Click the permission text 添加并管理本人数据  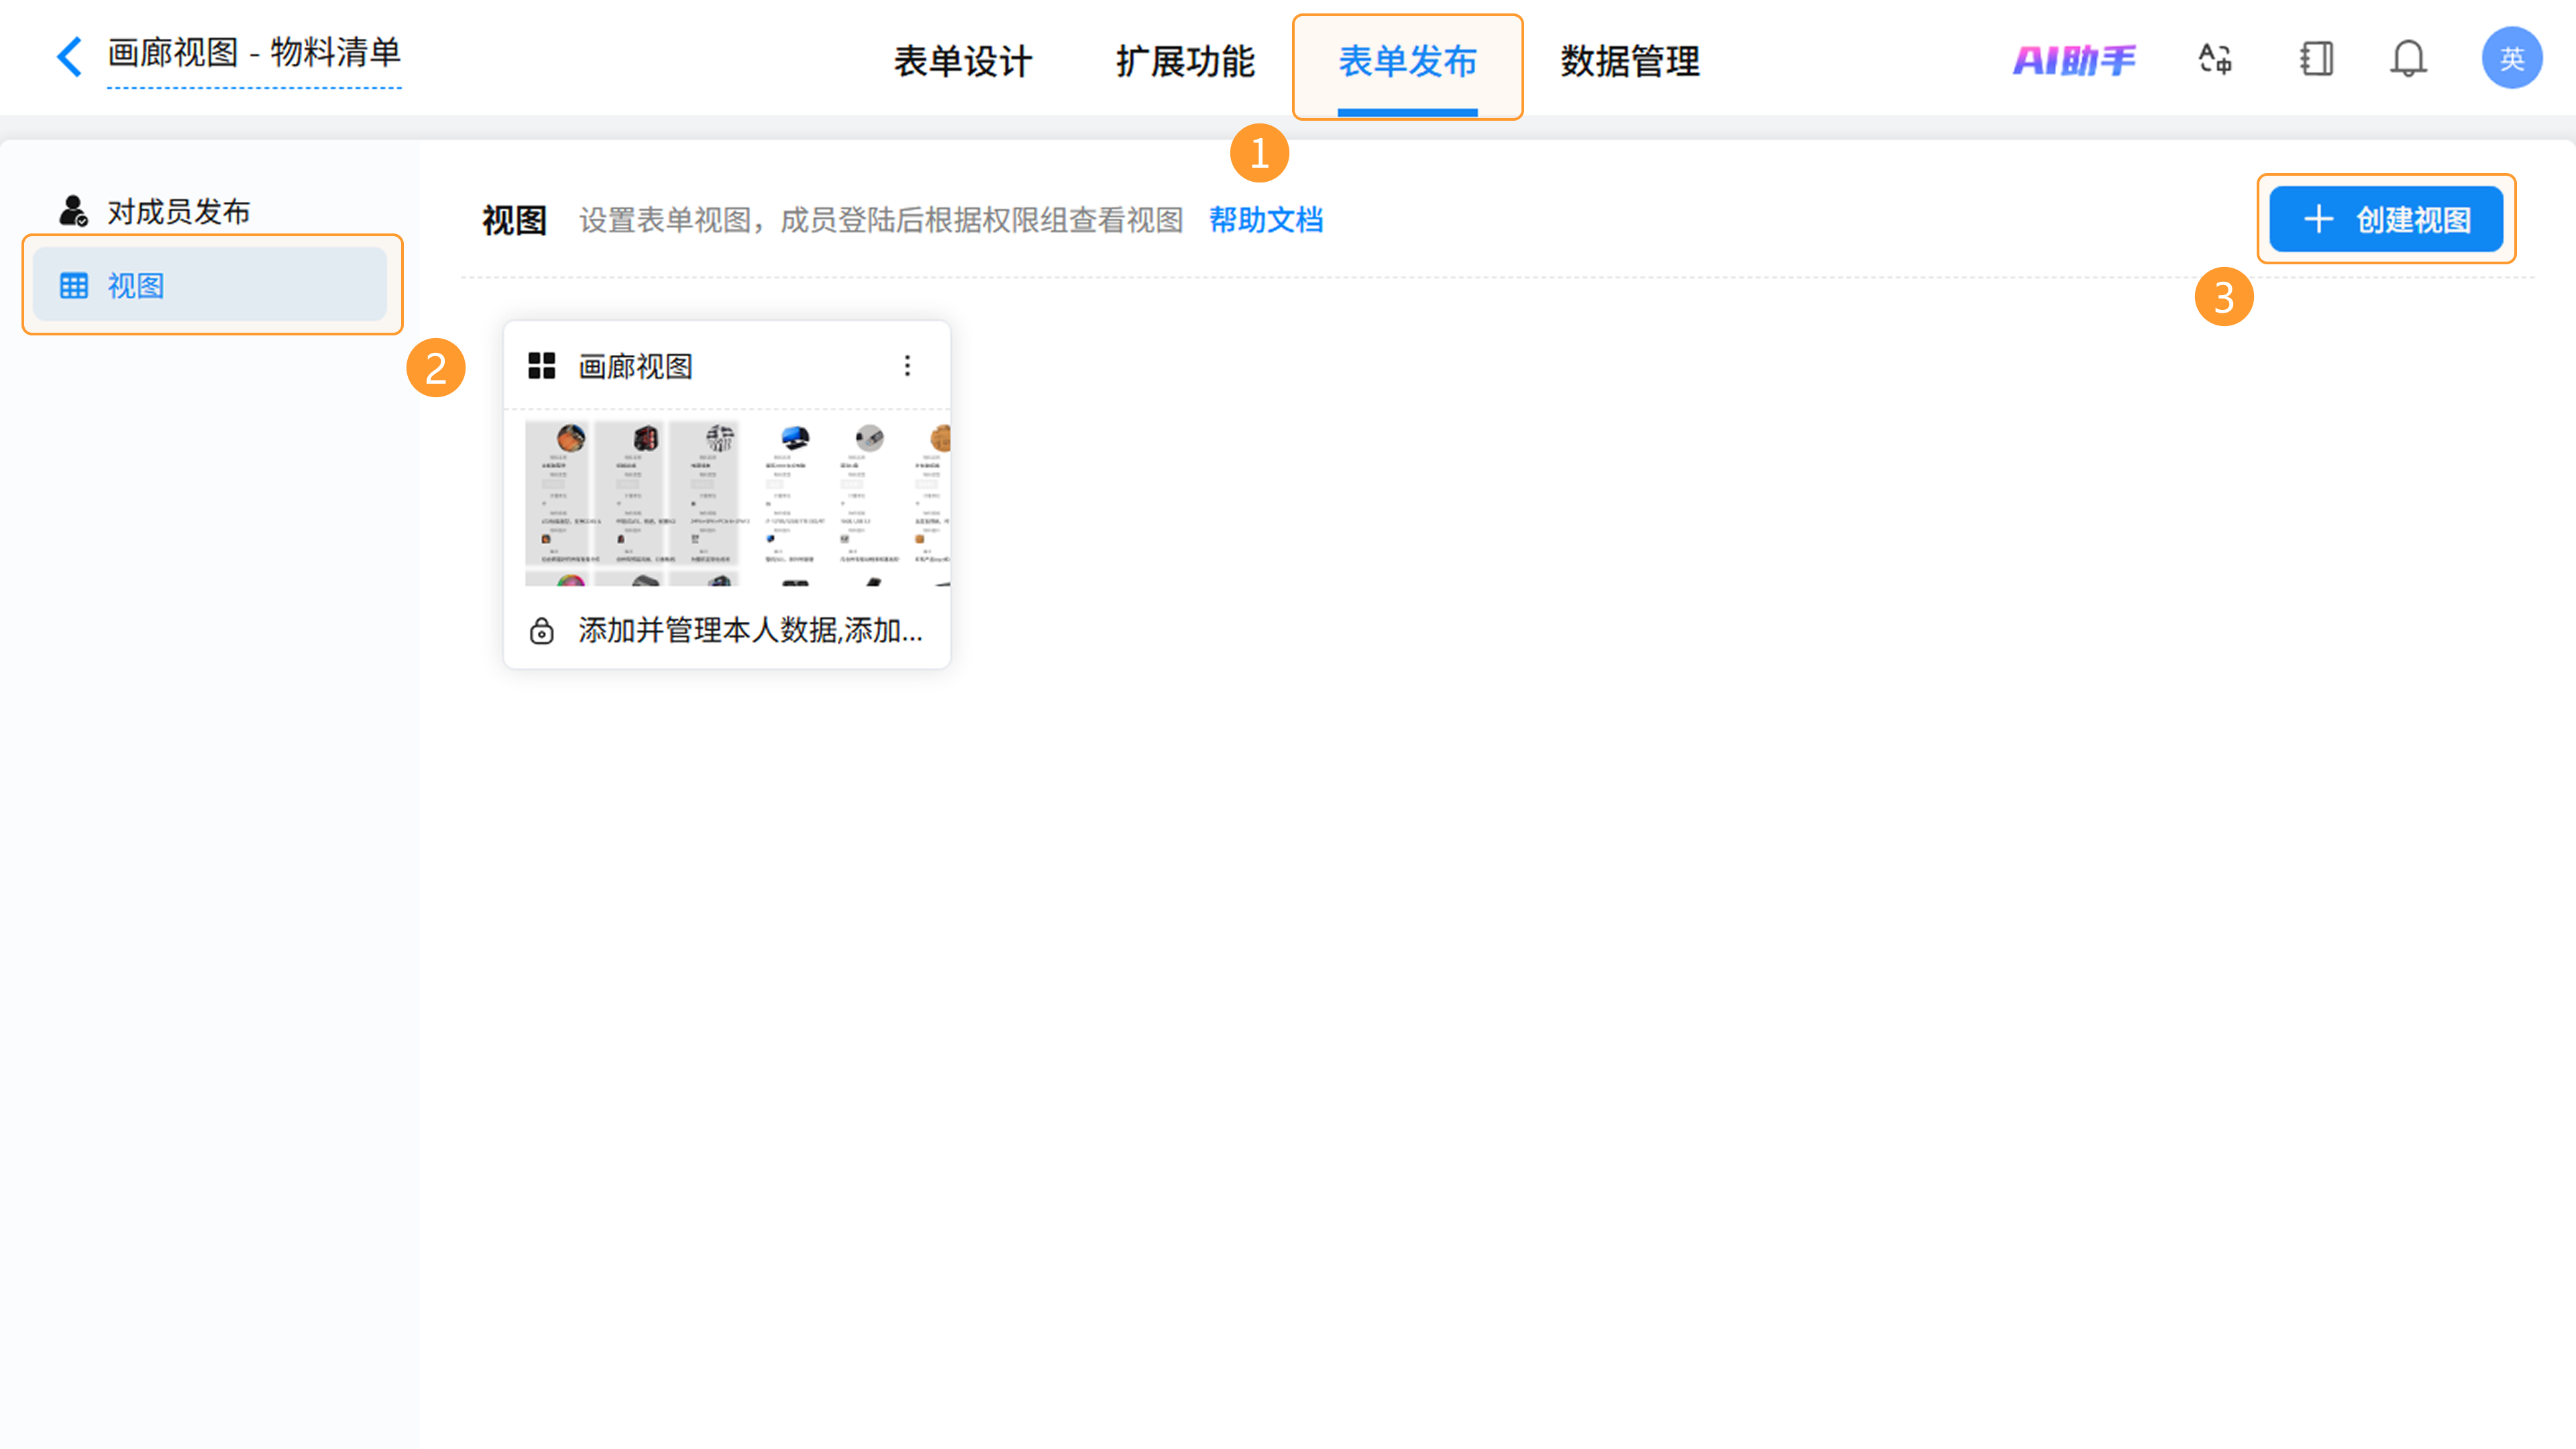pos(750,631)
